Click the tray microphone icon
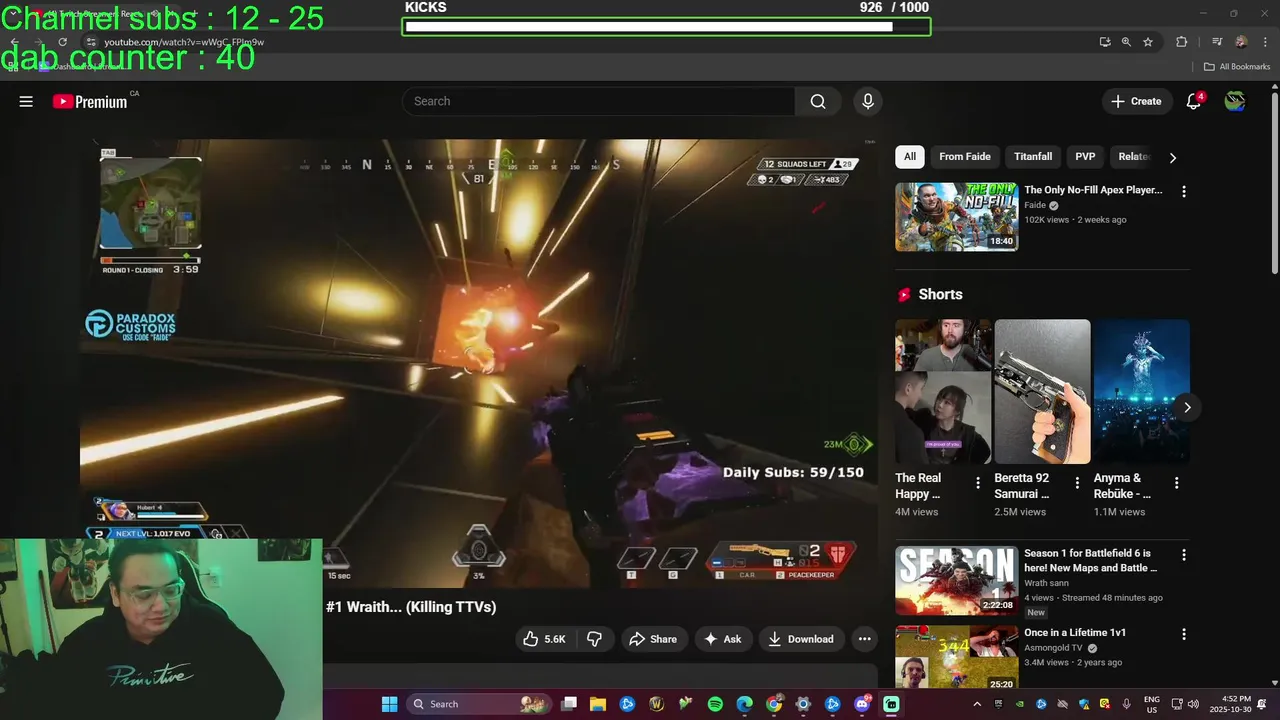 tap(1126, 704)
